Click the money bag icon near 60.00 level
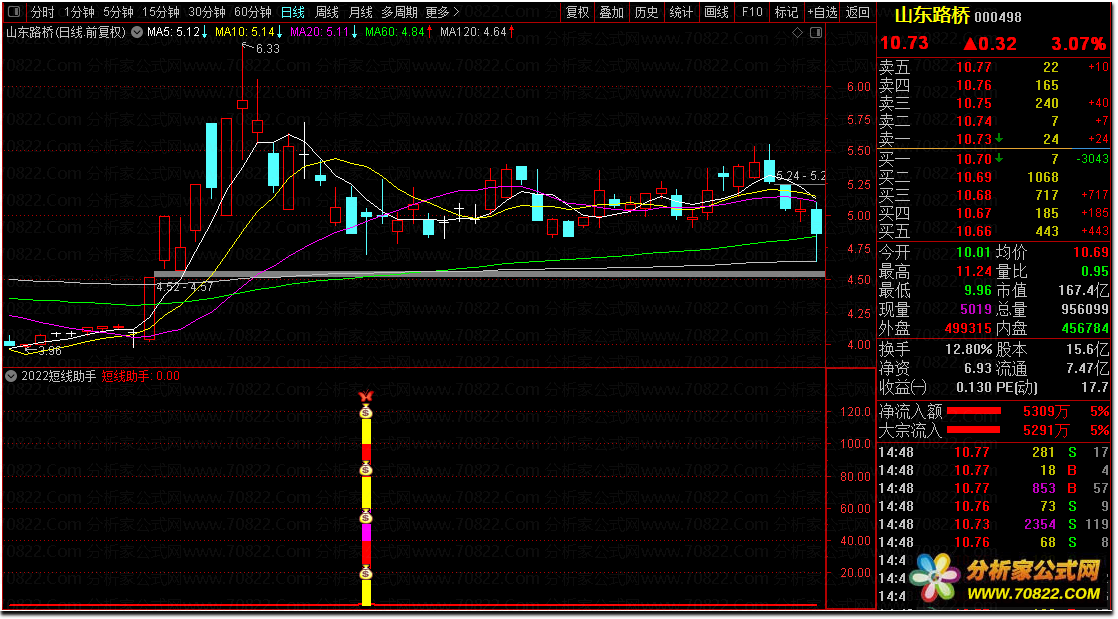This screenshot has height=619, width=1118. [366, 516]
